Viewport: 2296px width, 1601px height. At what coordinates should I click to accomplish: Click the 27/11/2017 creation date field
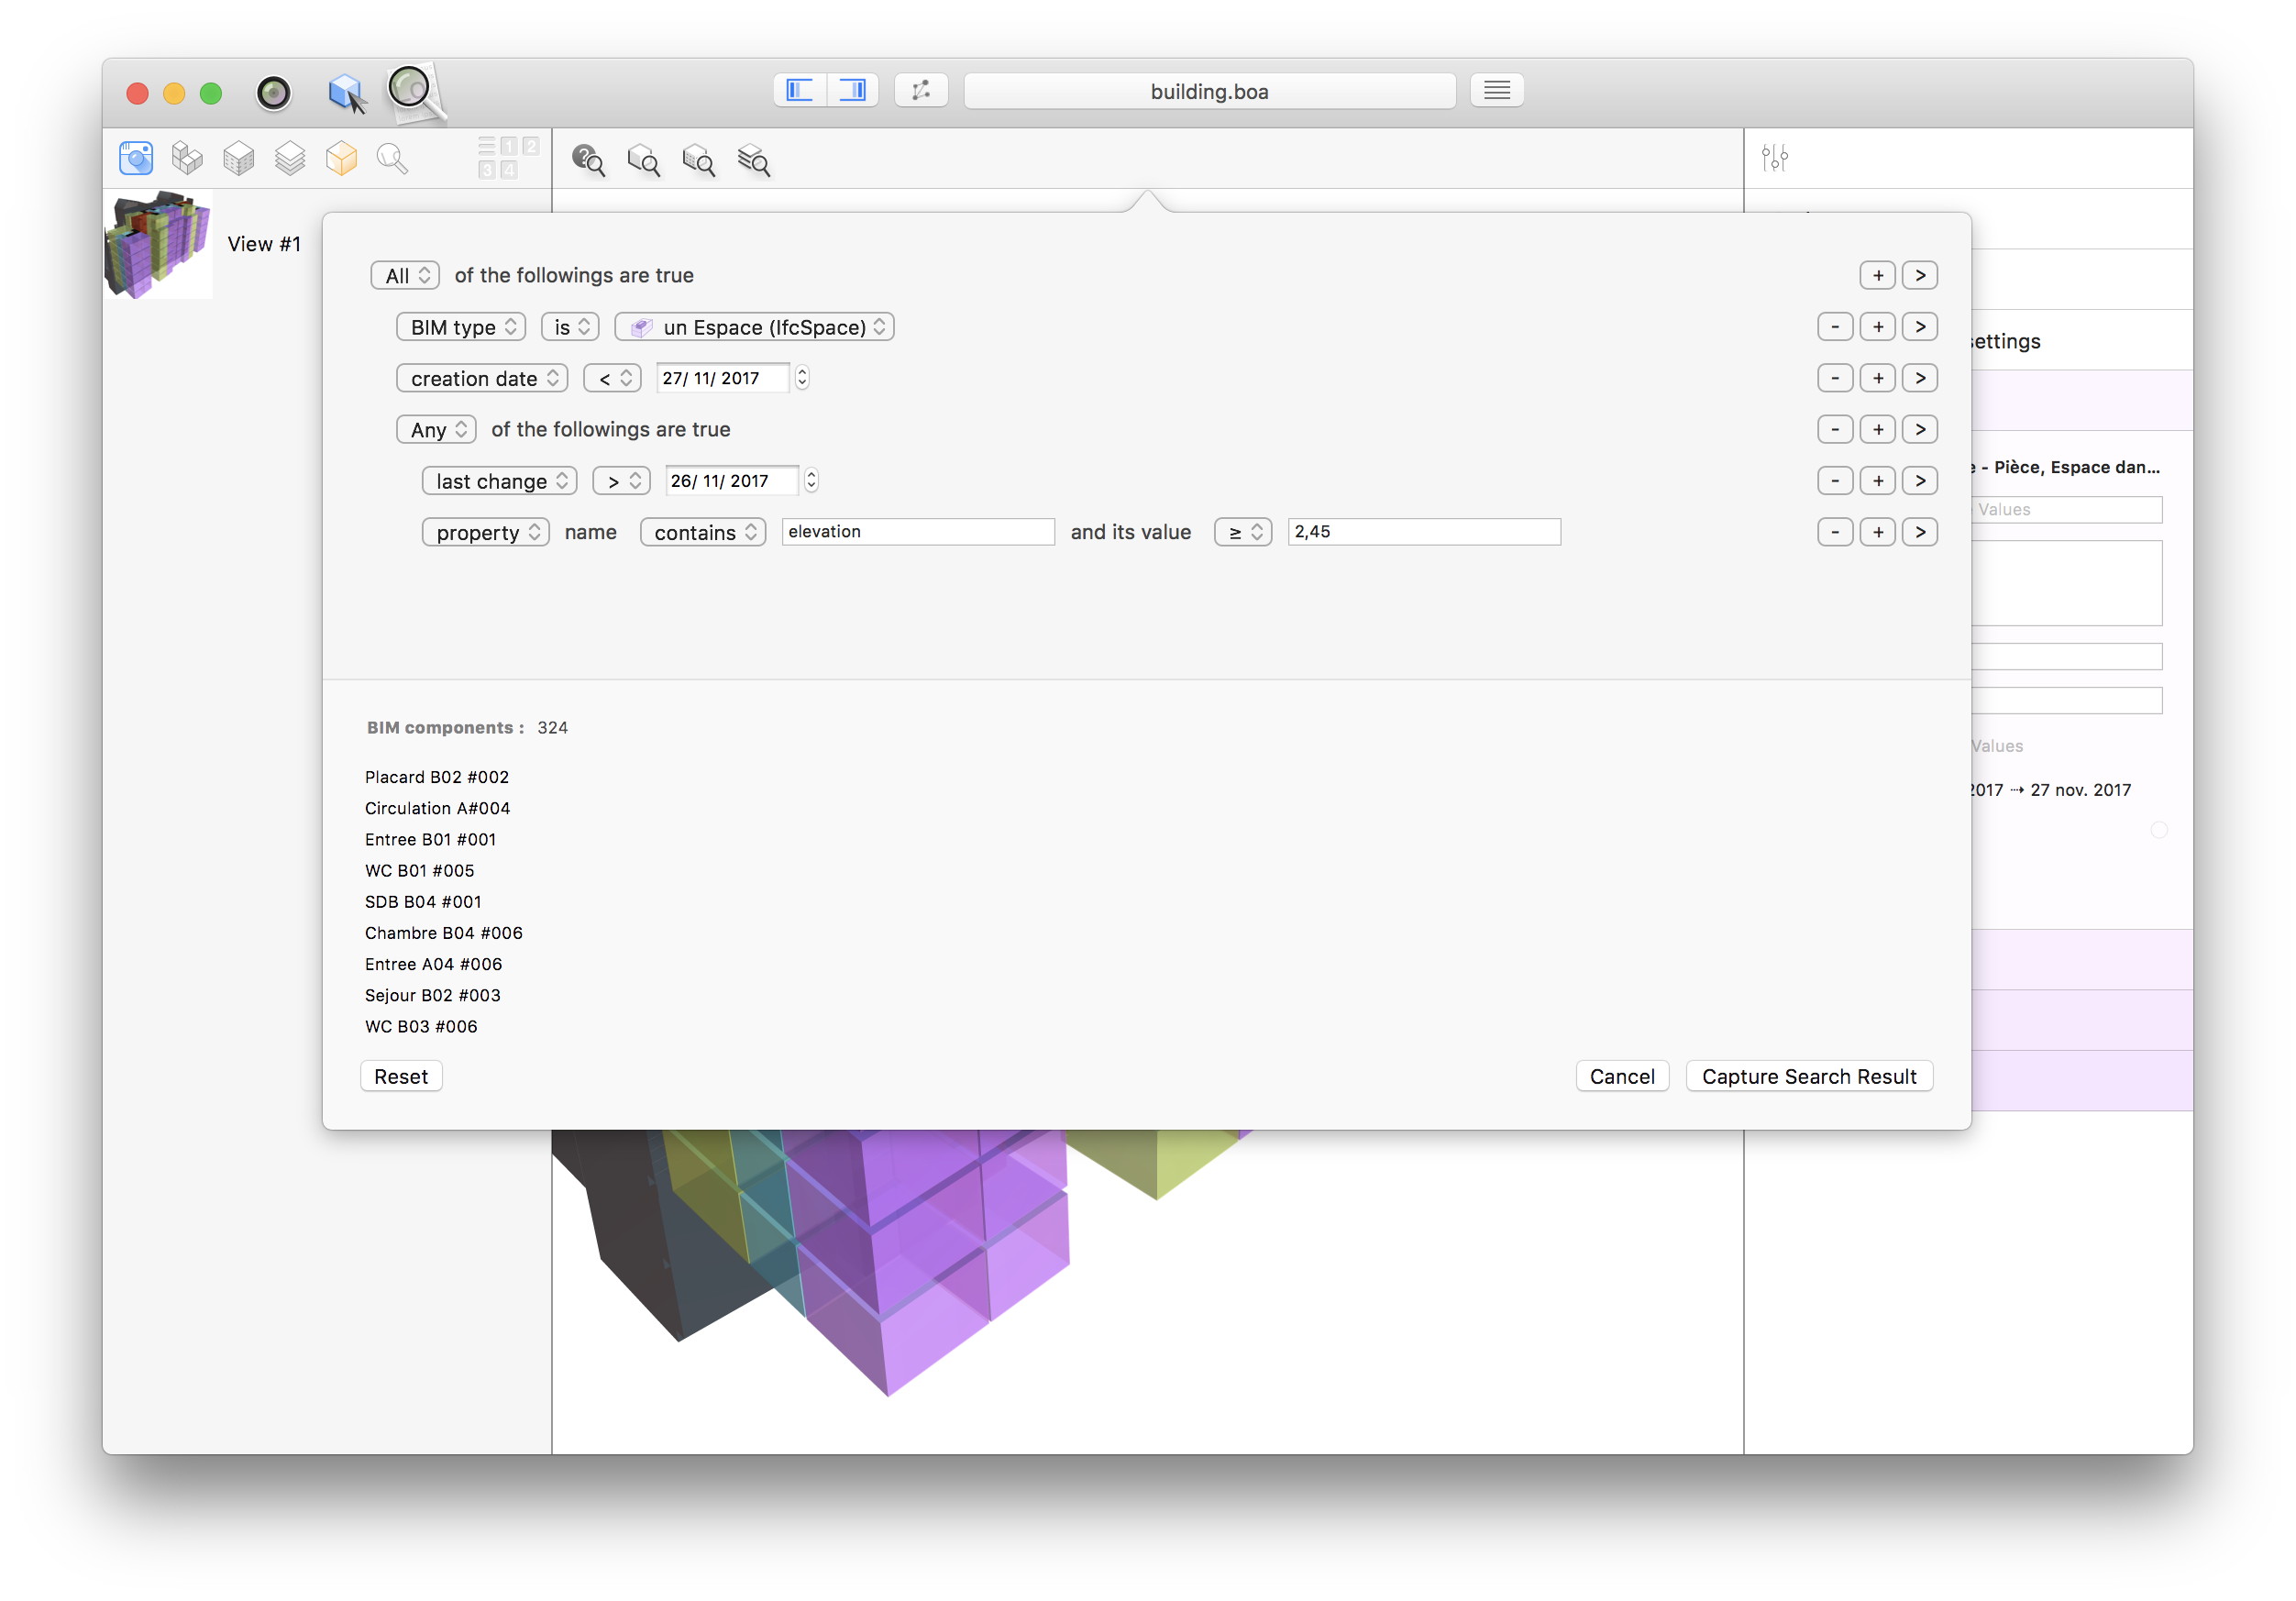coord(722,378)
